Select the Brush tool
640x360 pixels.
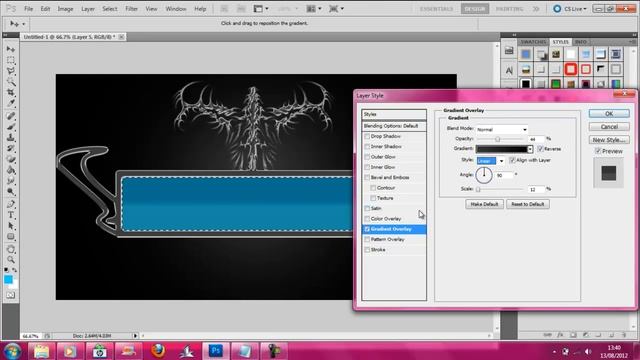tap(11, 127)
